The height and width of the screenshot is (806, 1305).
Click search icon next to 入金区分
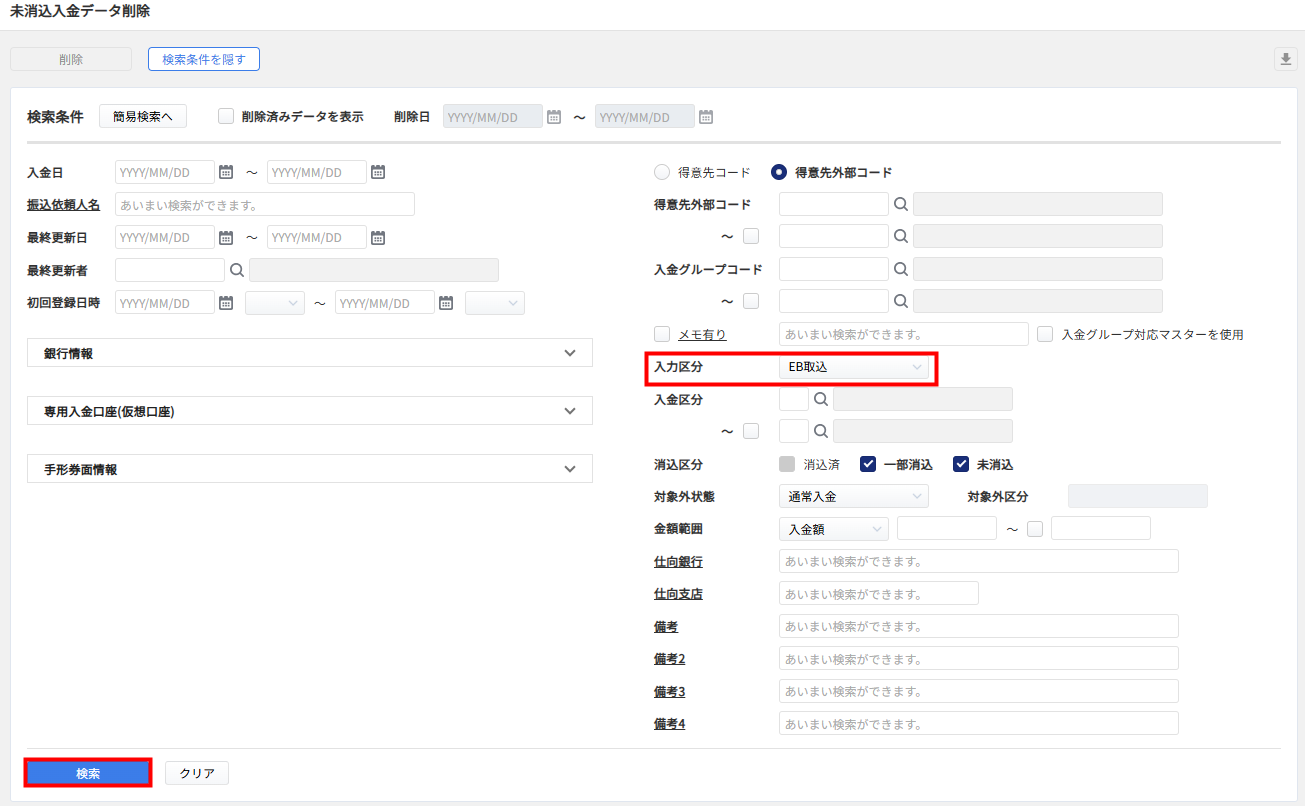[821, 400]
